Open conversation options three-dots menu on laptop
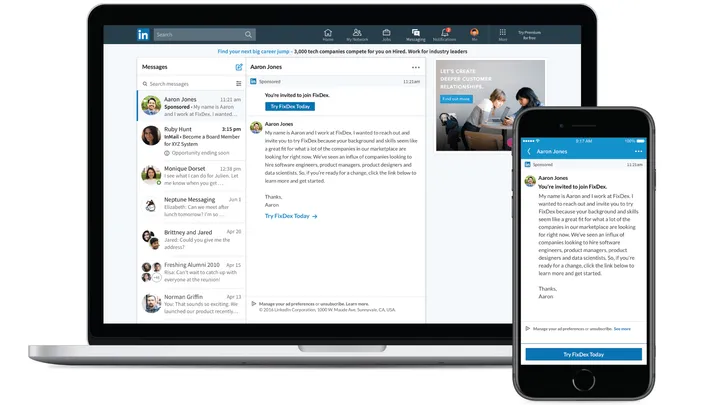This screenshot has width=720, height=405. pyautogui.click(x=416, y=68)
